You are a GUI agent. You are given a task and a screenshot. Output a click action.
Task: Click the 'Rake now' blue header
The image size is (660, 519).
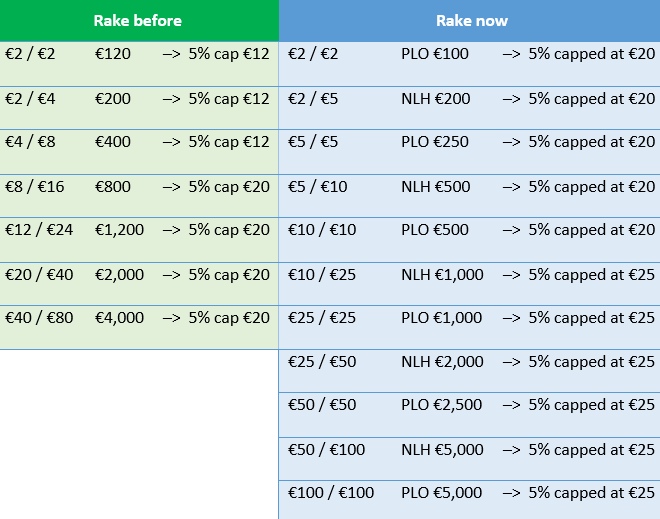coord(471,20)
